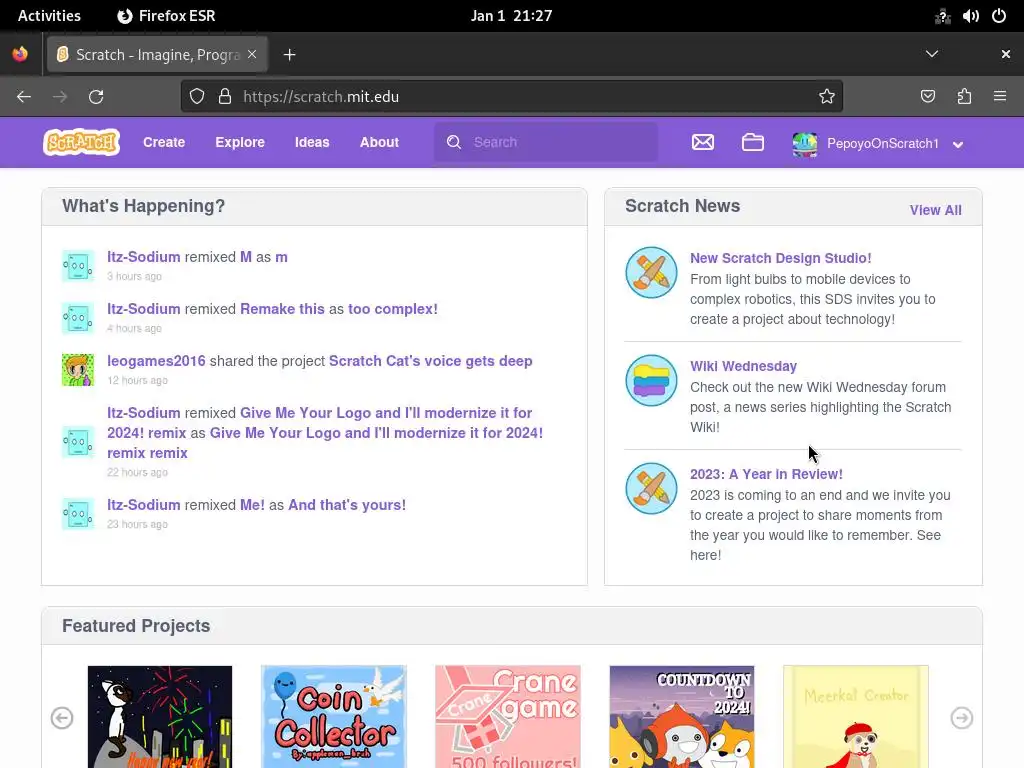Open the 'too complex!' remix link
The width and height of the screenshot is (1024, 768).
point(392,309)
